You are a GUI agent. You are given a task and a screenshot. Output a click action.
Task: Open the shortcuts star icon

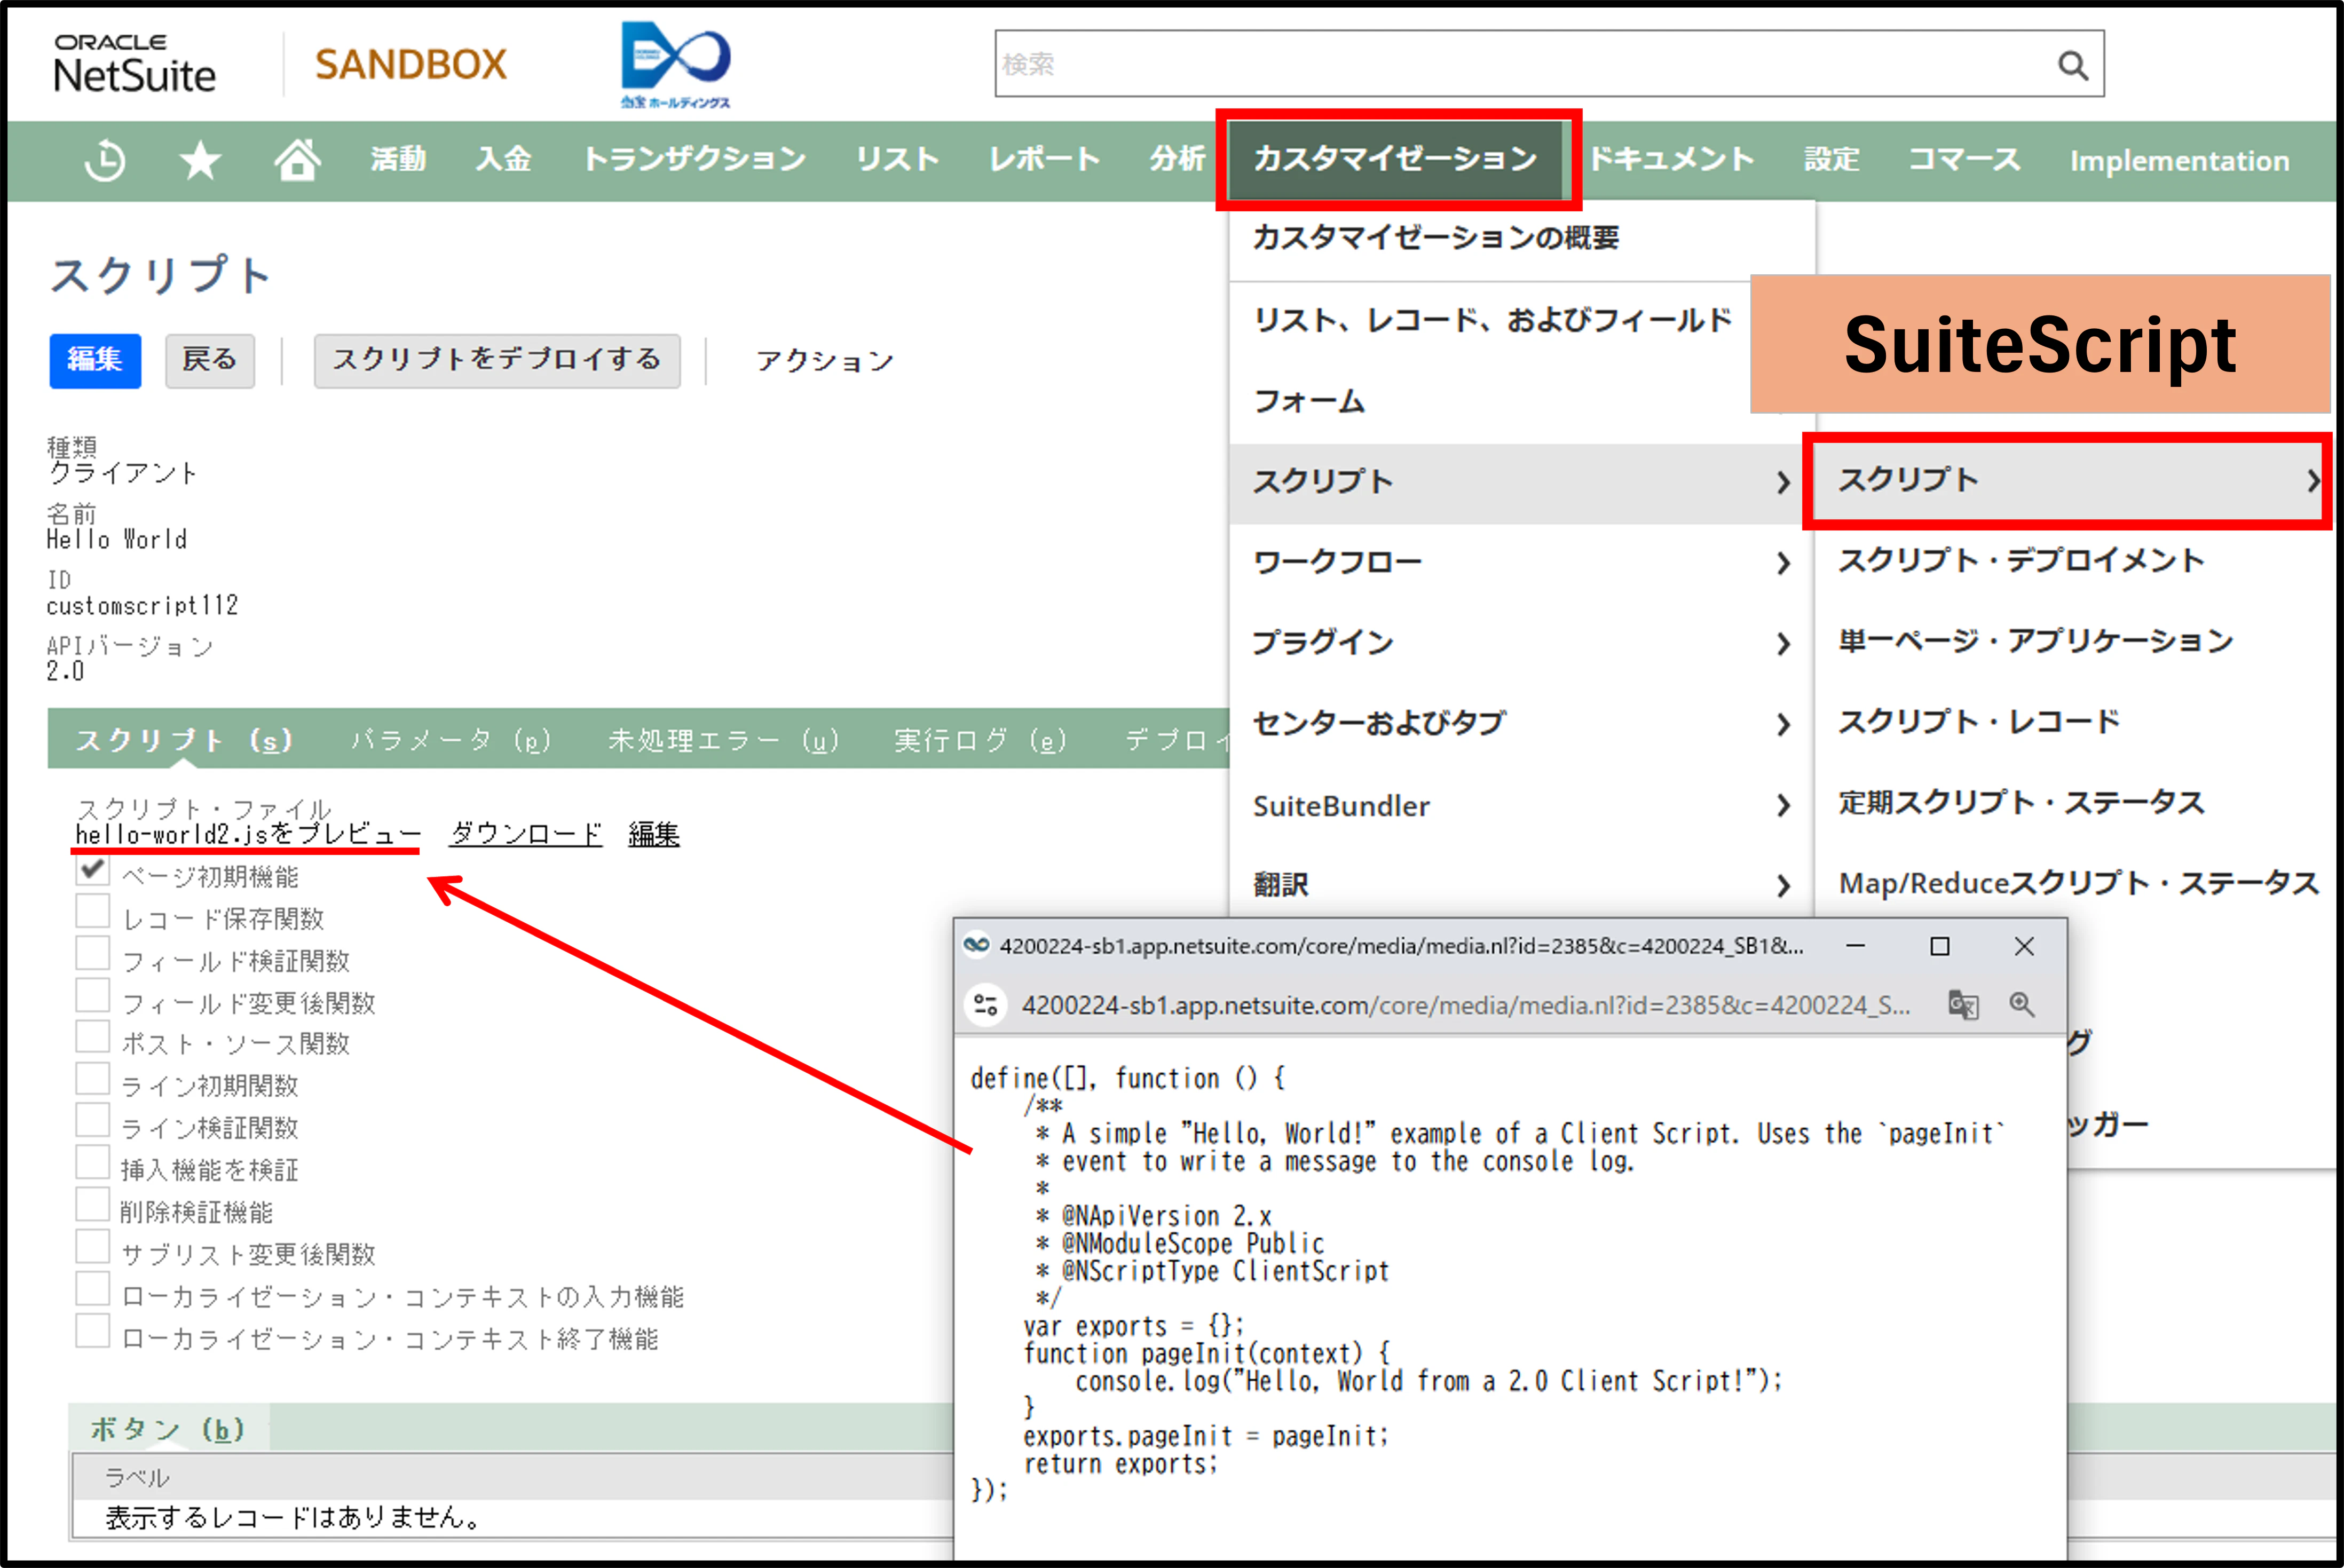[x=200, y=160]
